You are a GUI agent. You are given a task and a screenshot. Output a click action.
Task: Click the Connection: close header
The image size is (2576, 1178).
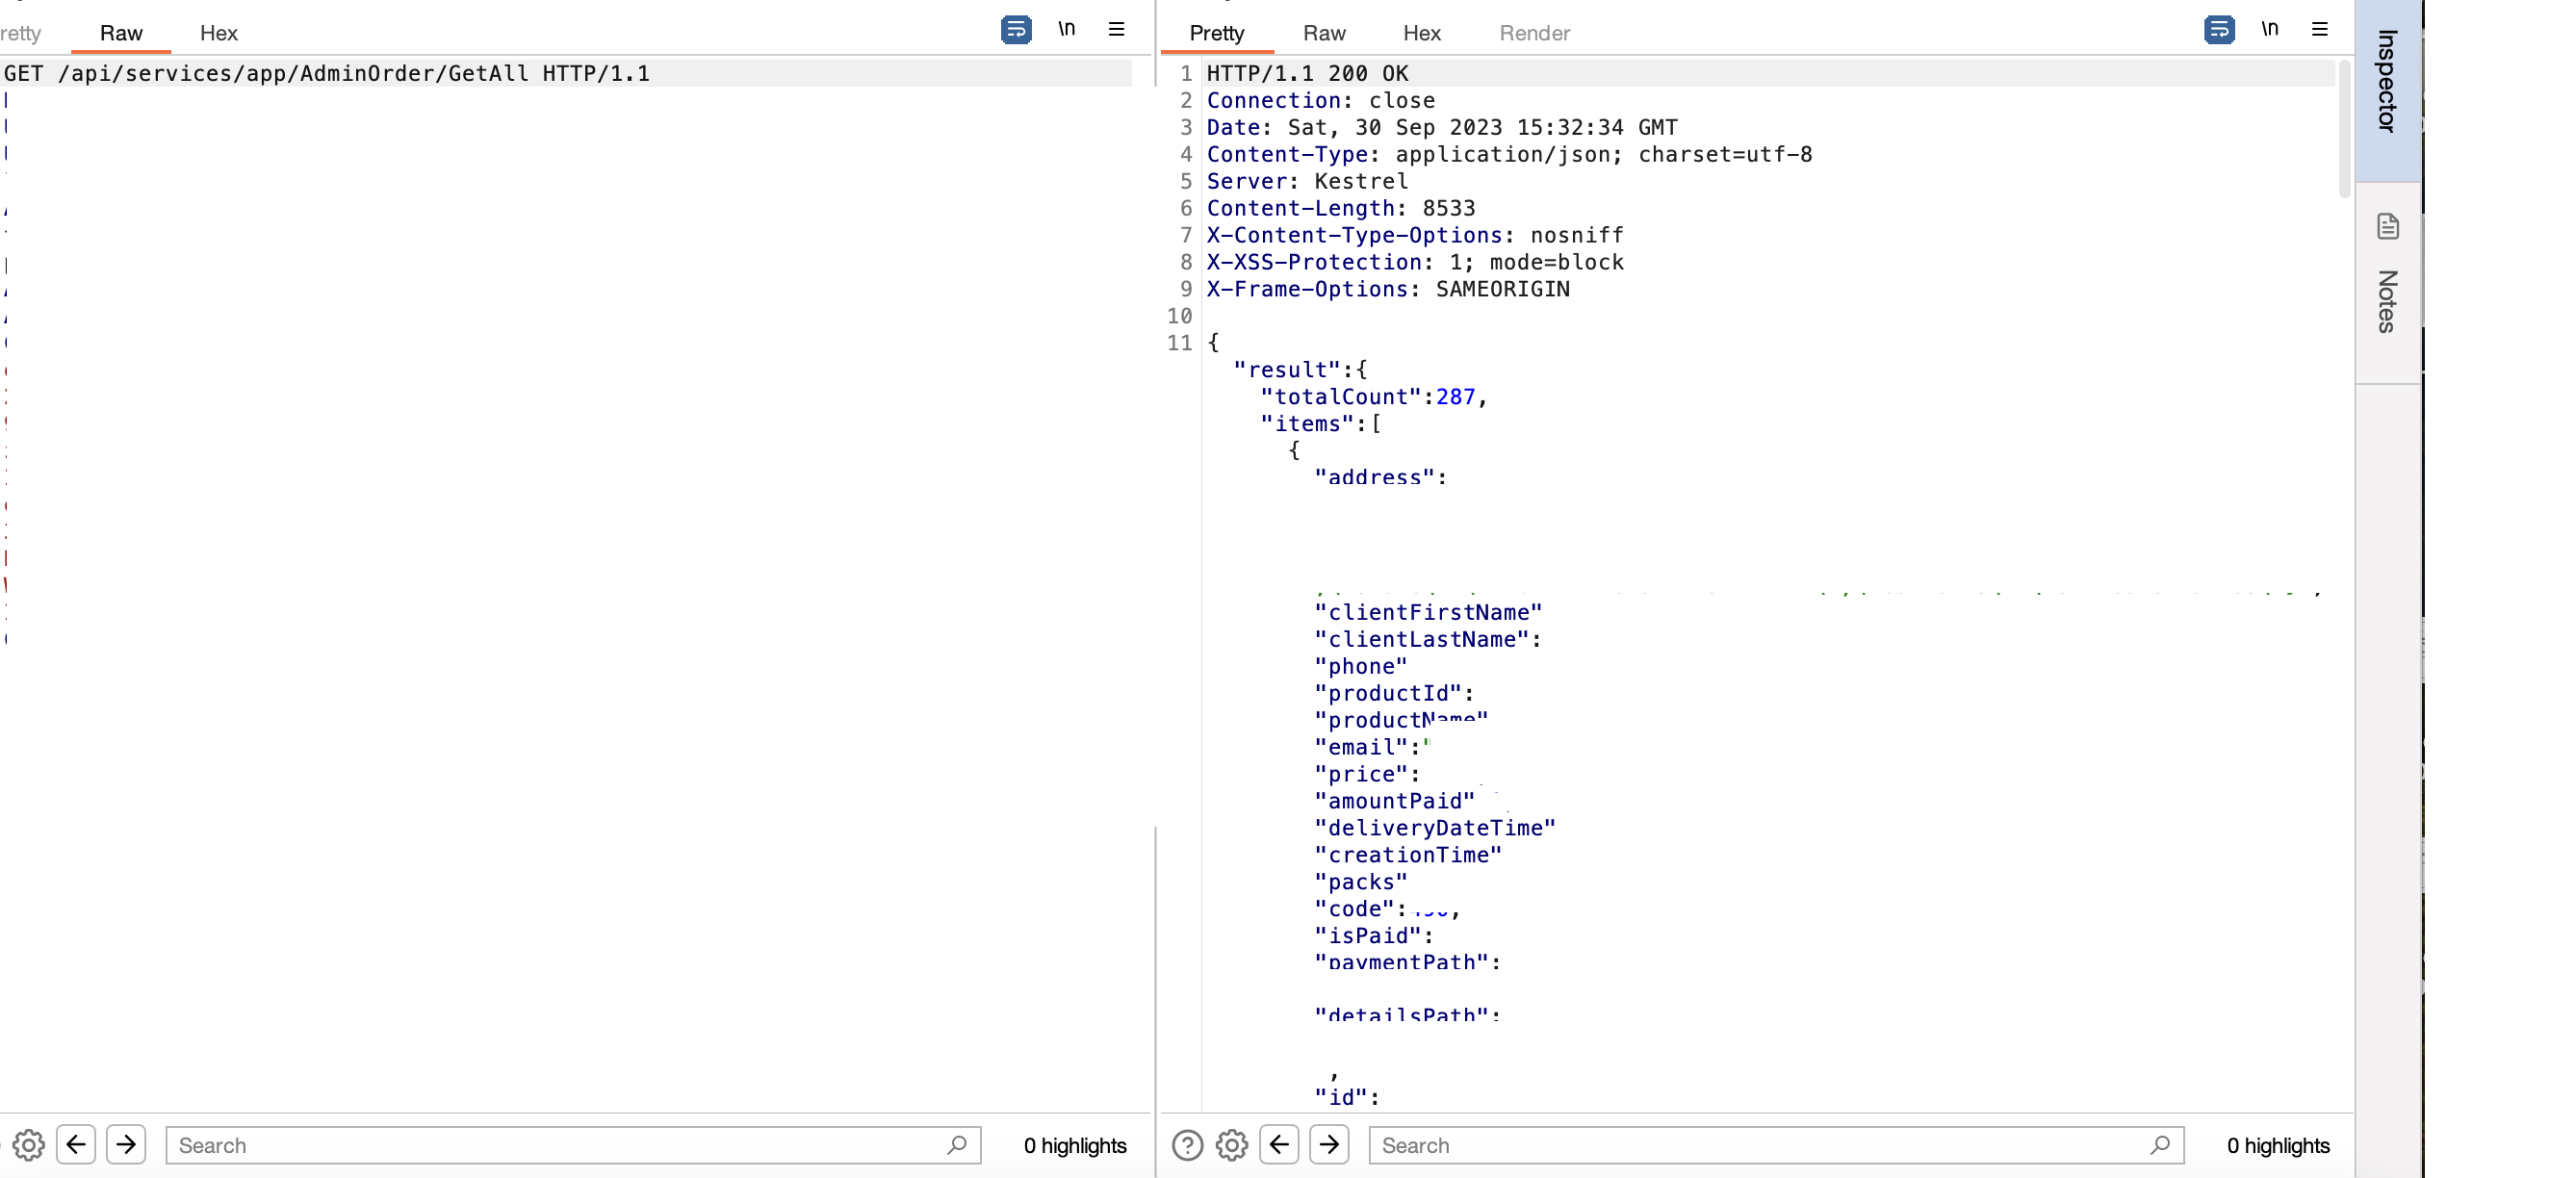[x=1320, y=100]
